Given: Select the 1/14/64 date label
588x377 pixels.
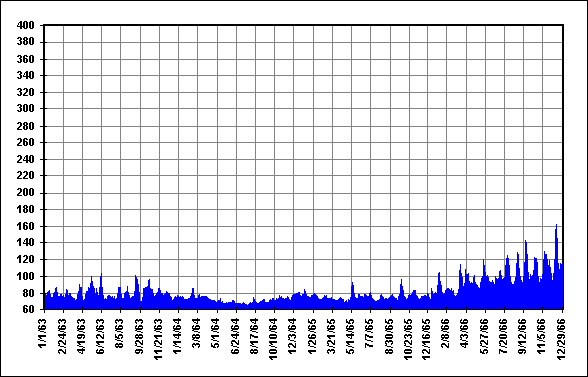Looking at the screenshot, I should point(177,336).
